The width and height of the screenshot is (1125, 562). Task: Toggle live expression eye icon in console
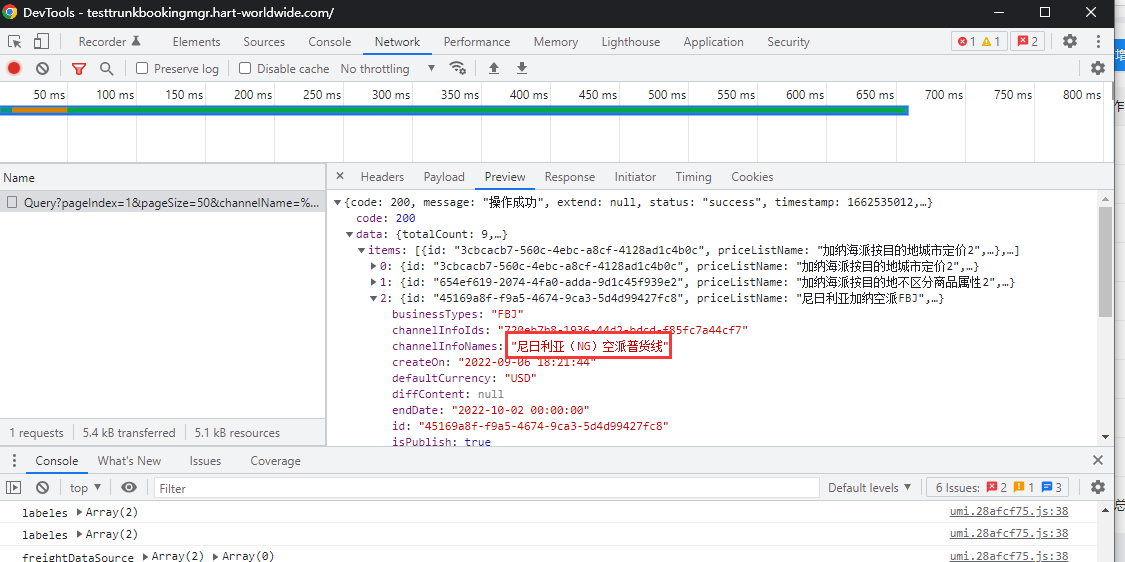click(x=129, y=488)
